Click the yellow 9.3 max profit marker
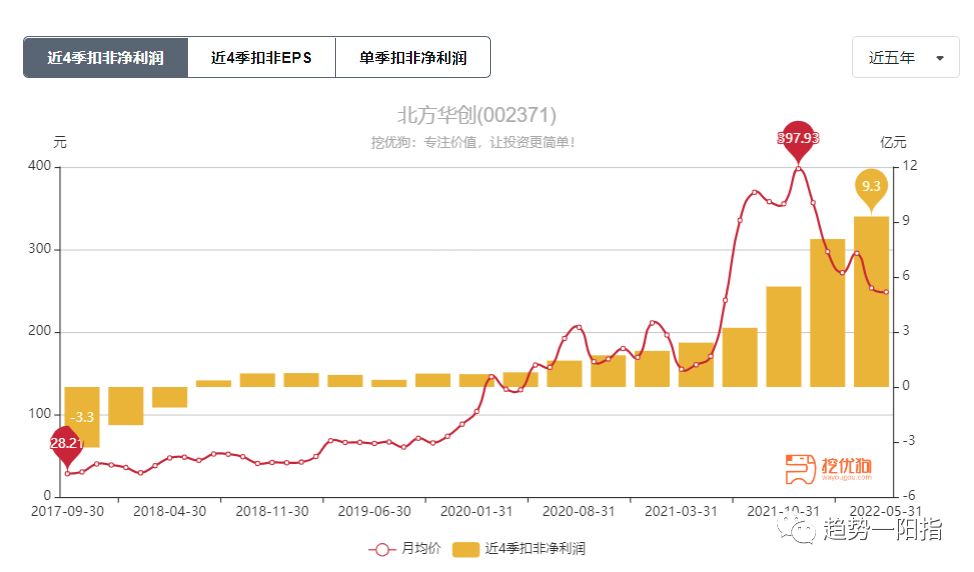 pyautogui.click(x=871, y=188)
